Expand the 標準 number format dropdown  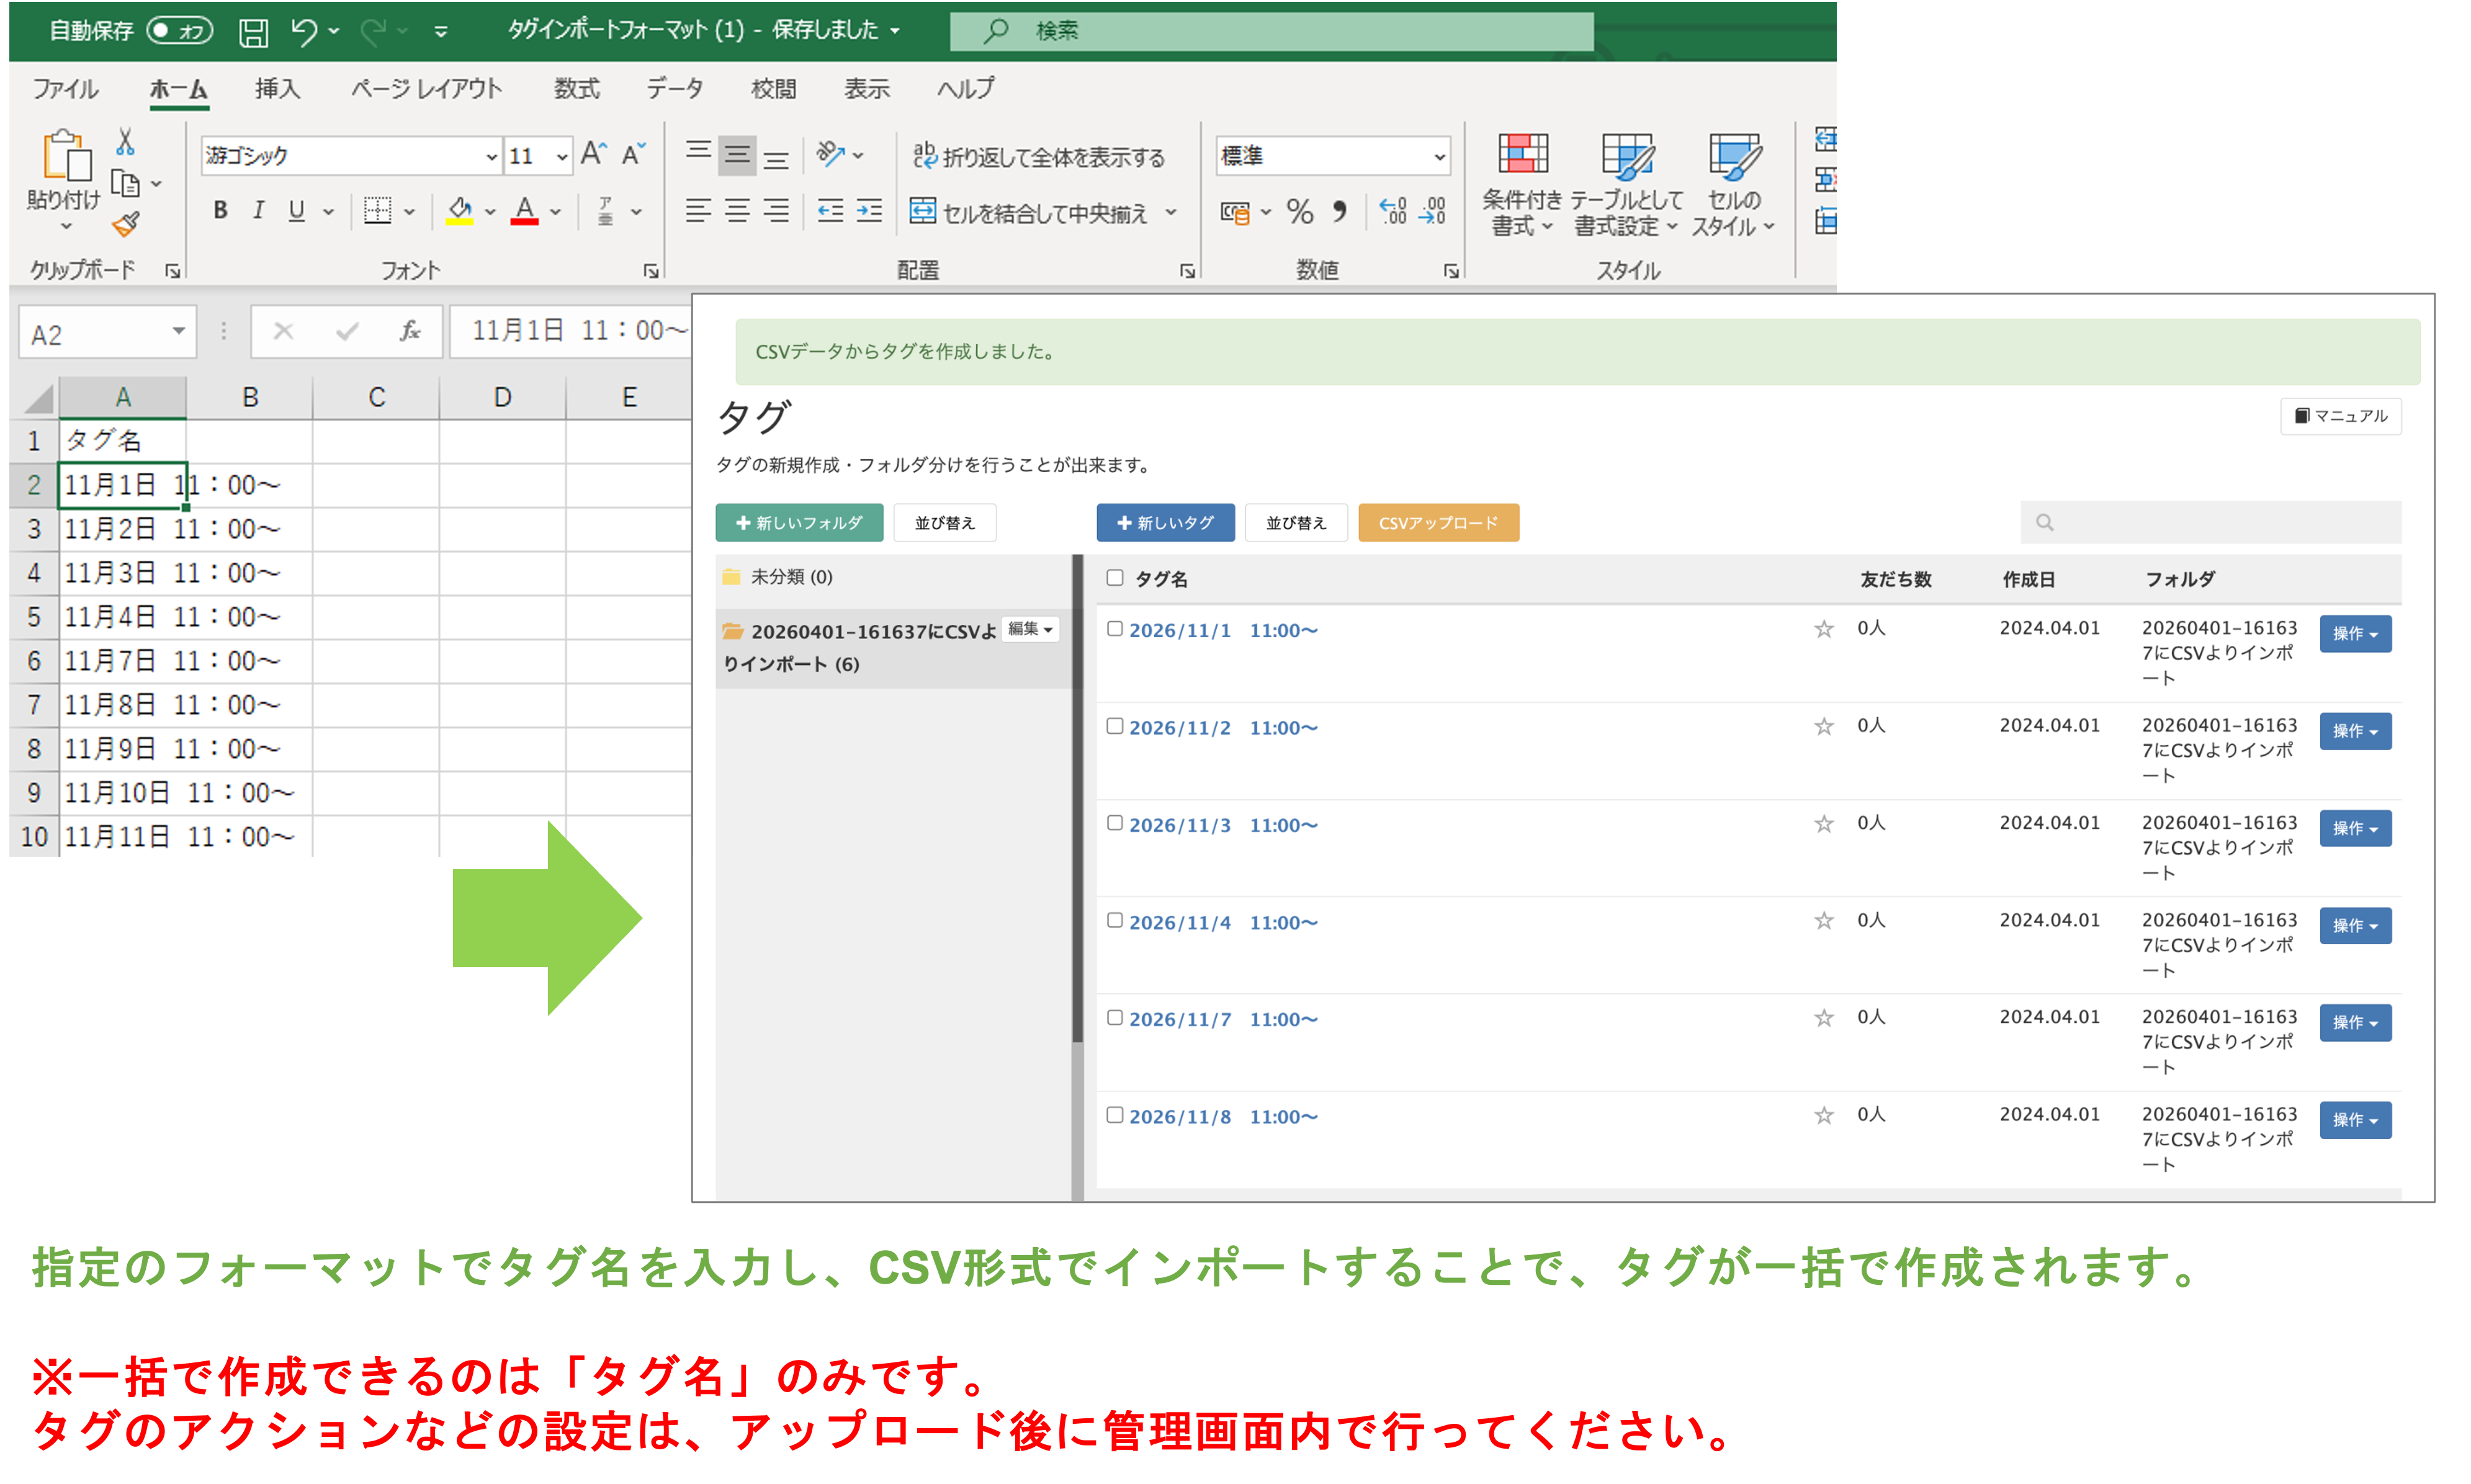(1438, 157)
